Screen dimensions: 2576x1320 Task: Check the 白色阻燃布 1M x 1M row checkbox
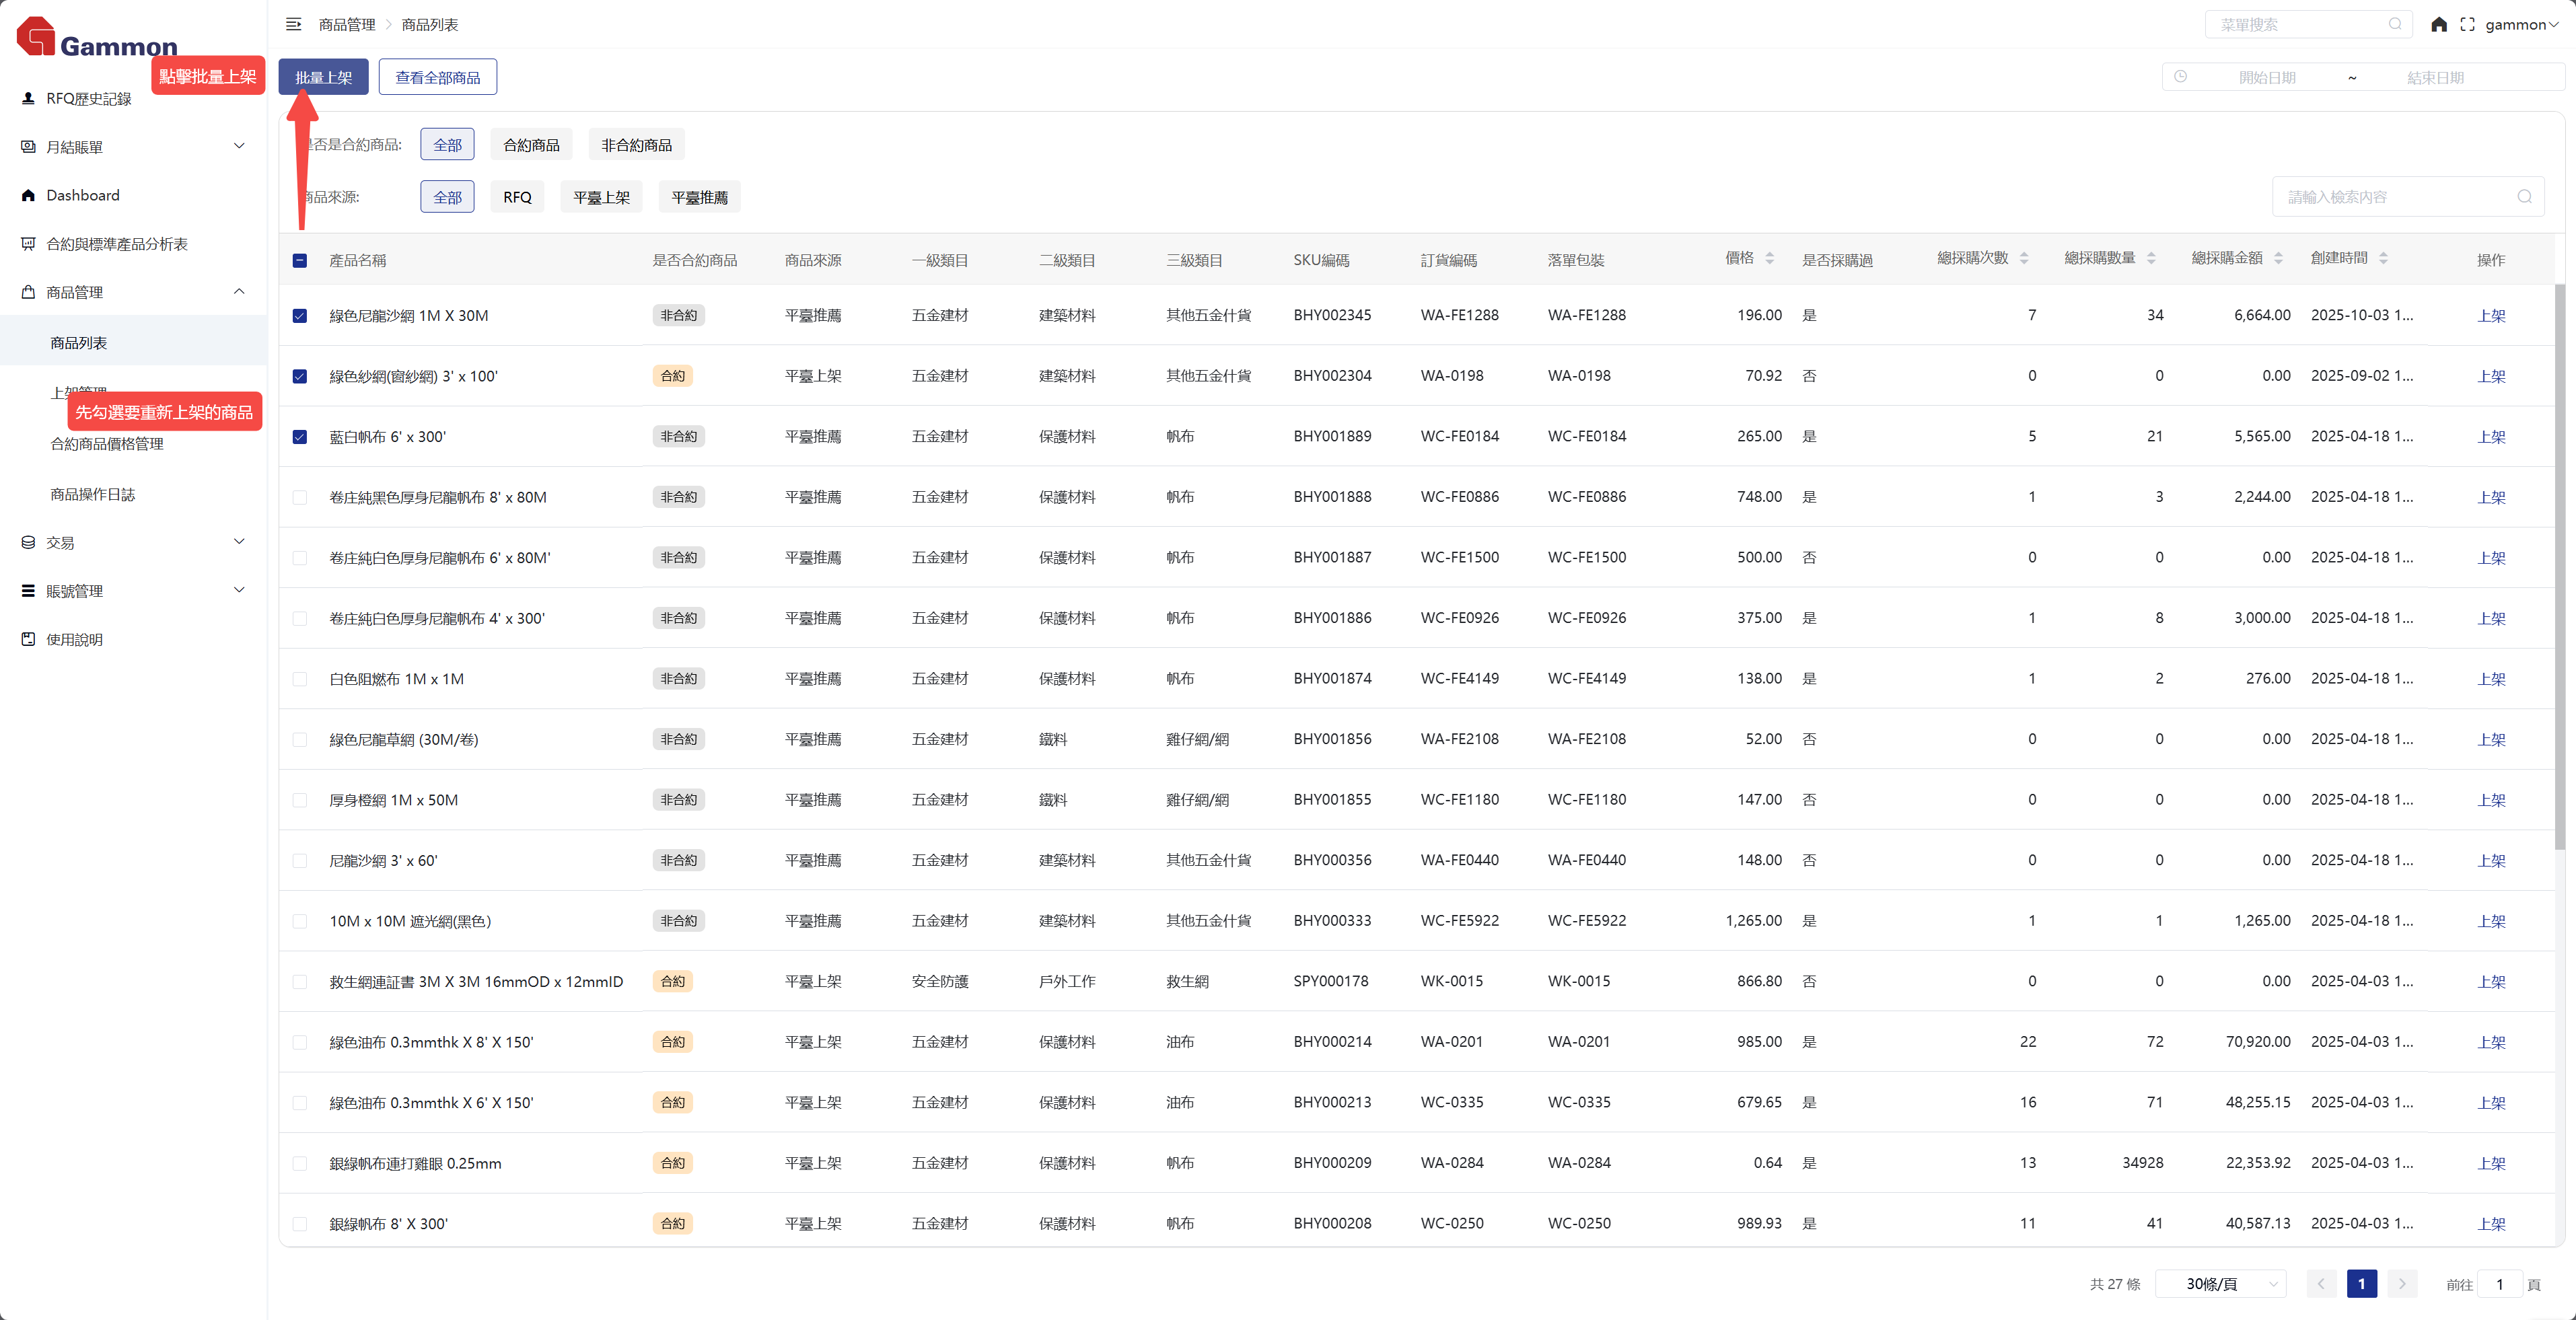click(300, 679)
